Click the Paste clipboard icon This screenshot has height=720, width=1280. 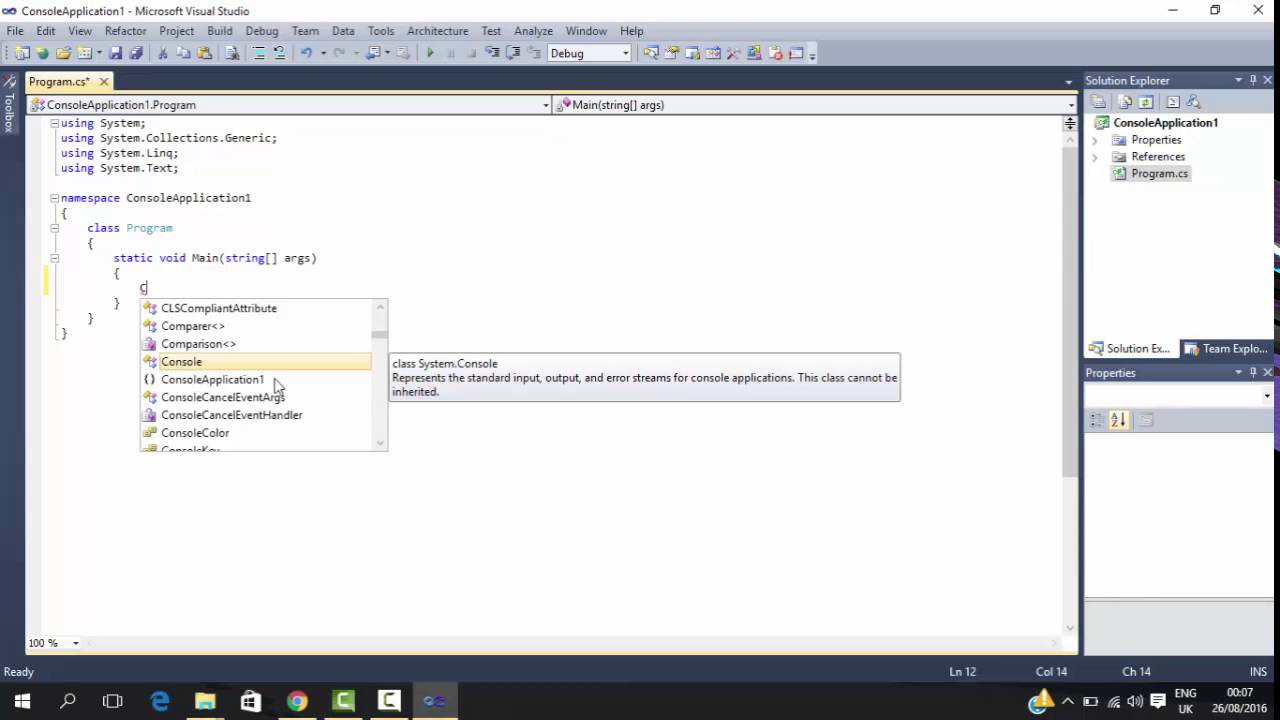pos(204,53)
